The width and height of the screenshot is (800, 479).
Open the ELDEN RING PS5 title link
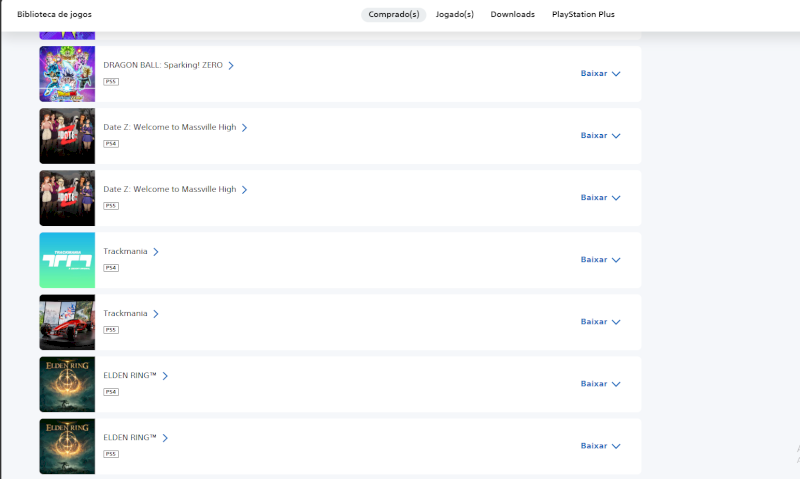(130, 438)
